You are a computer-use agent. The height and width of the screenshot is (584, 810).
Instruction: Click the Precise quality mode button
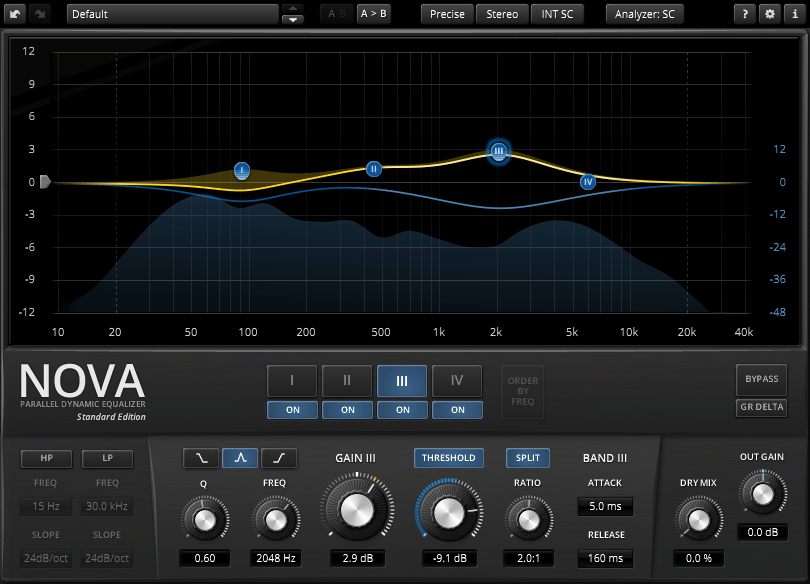click(x=447, y=14)
